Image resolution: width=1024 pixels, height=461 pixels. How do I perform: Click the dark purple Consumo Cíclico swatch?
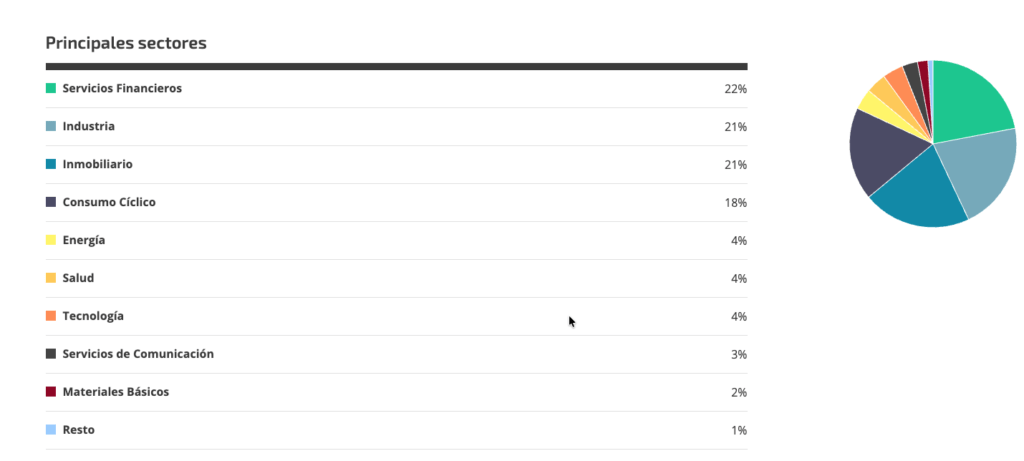pyautogui.click(x=51, y=202)
